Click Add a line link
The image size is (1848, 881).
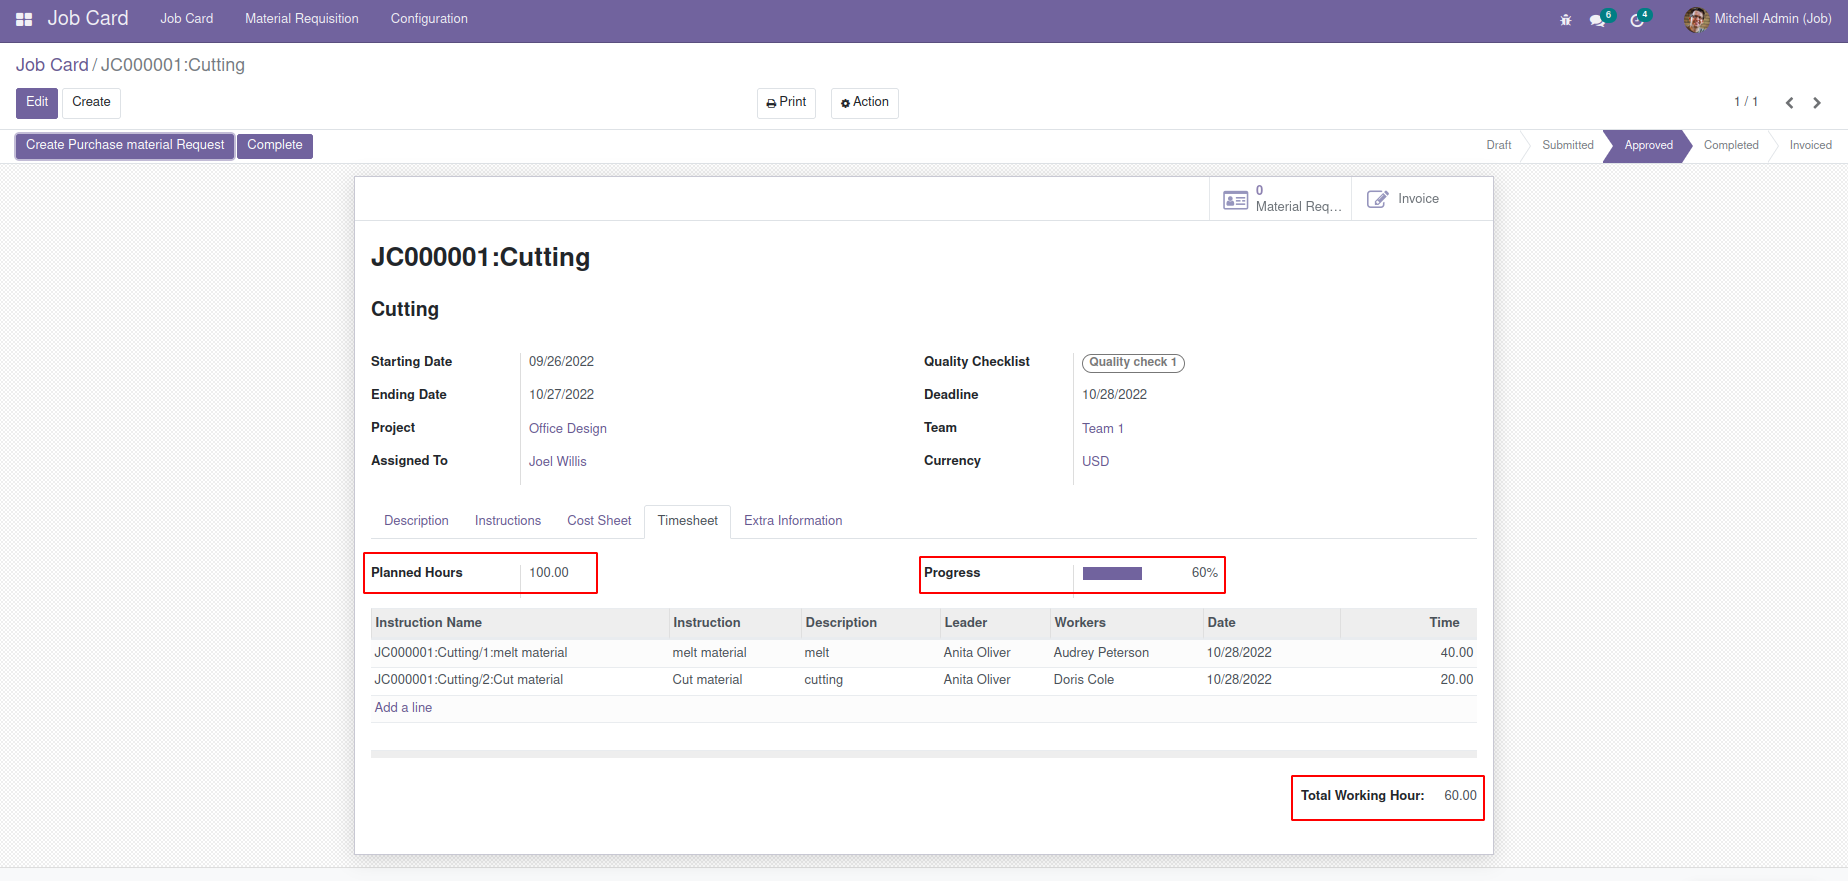tap(403, 708)
